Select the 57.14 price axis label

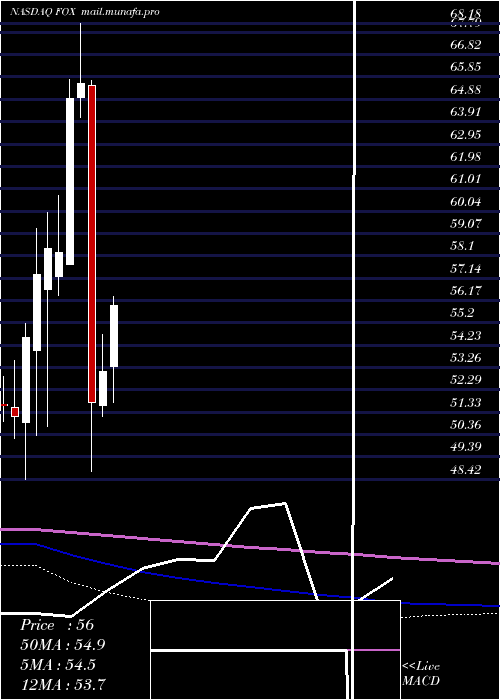coord(466,268)
